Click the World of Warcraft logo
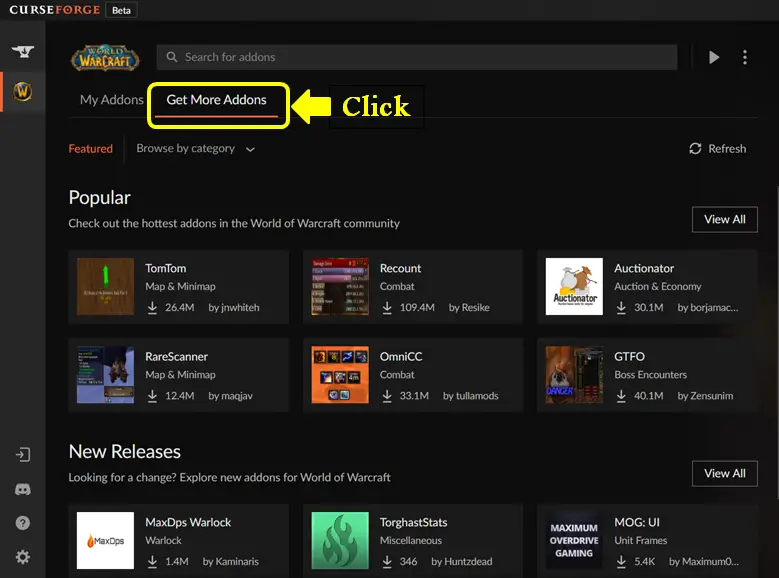 [x=105, y=58]
